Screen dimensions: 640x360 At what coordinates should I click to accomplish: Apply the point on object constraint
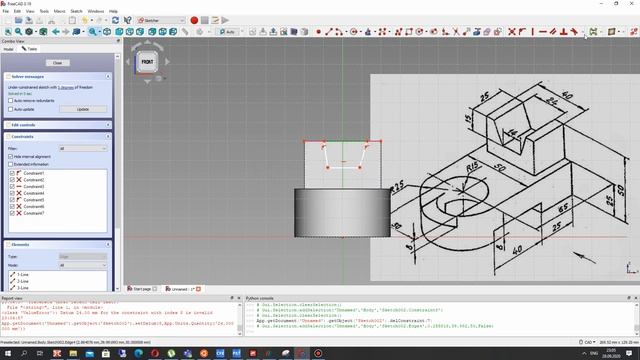pyautogui.click(x=522, y=31)
